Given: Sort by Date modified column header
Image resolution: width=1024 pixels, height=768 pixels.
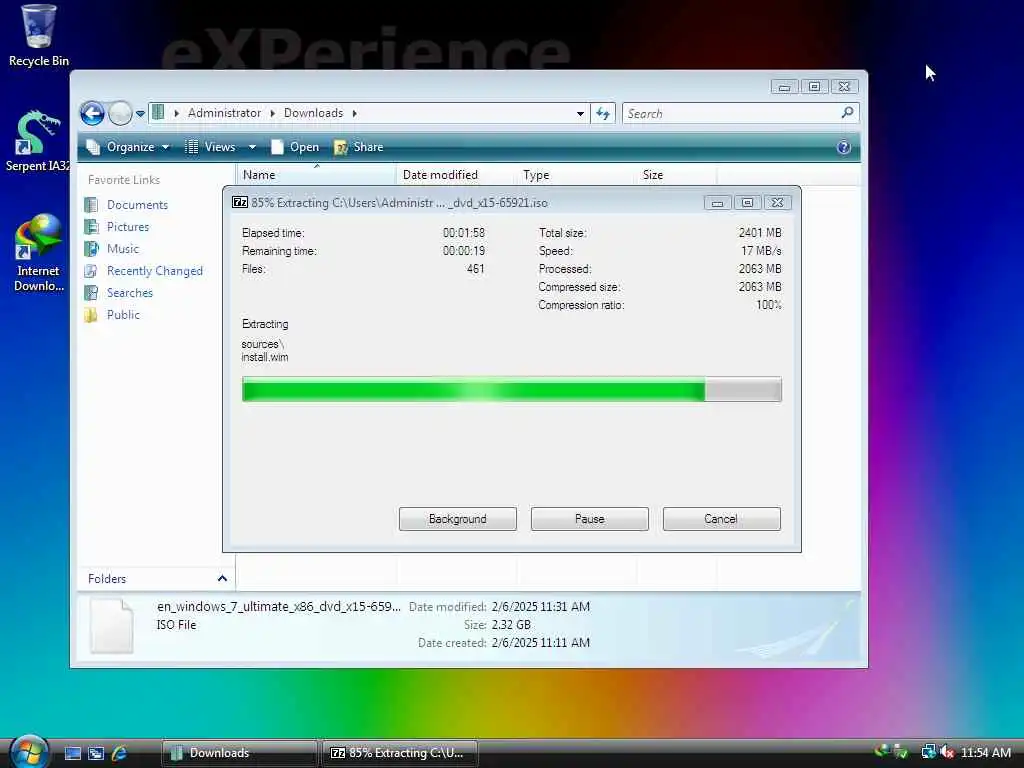Looking at the screenshot, I should (x=456, y=174).
